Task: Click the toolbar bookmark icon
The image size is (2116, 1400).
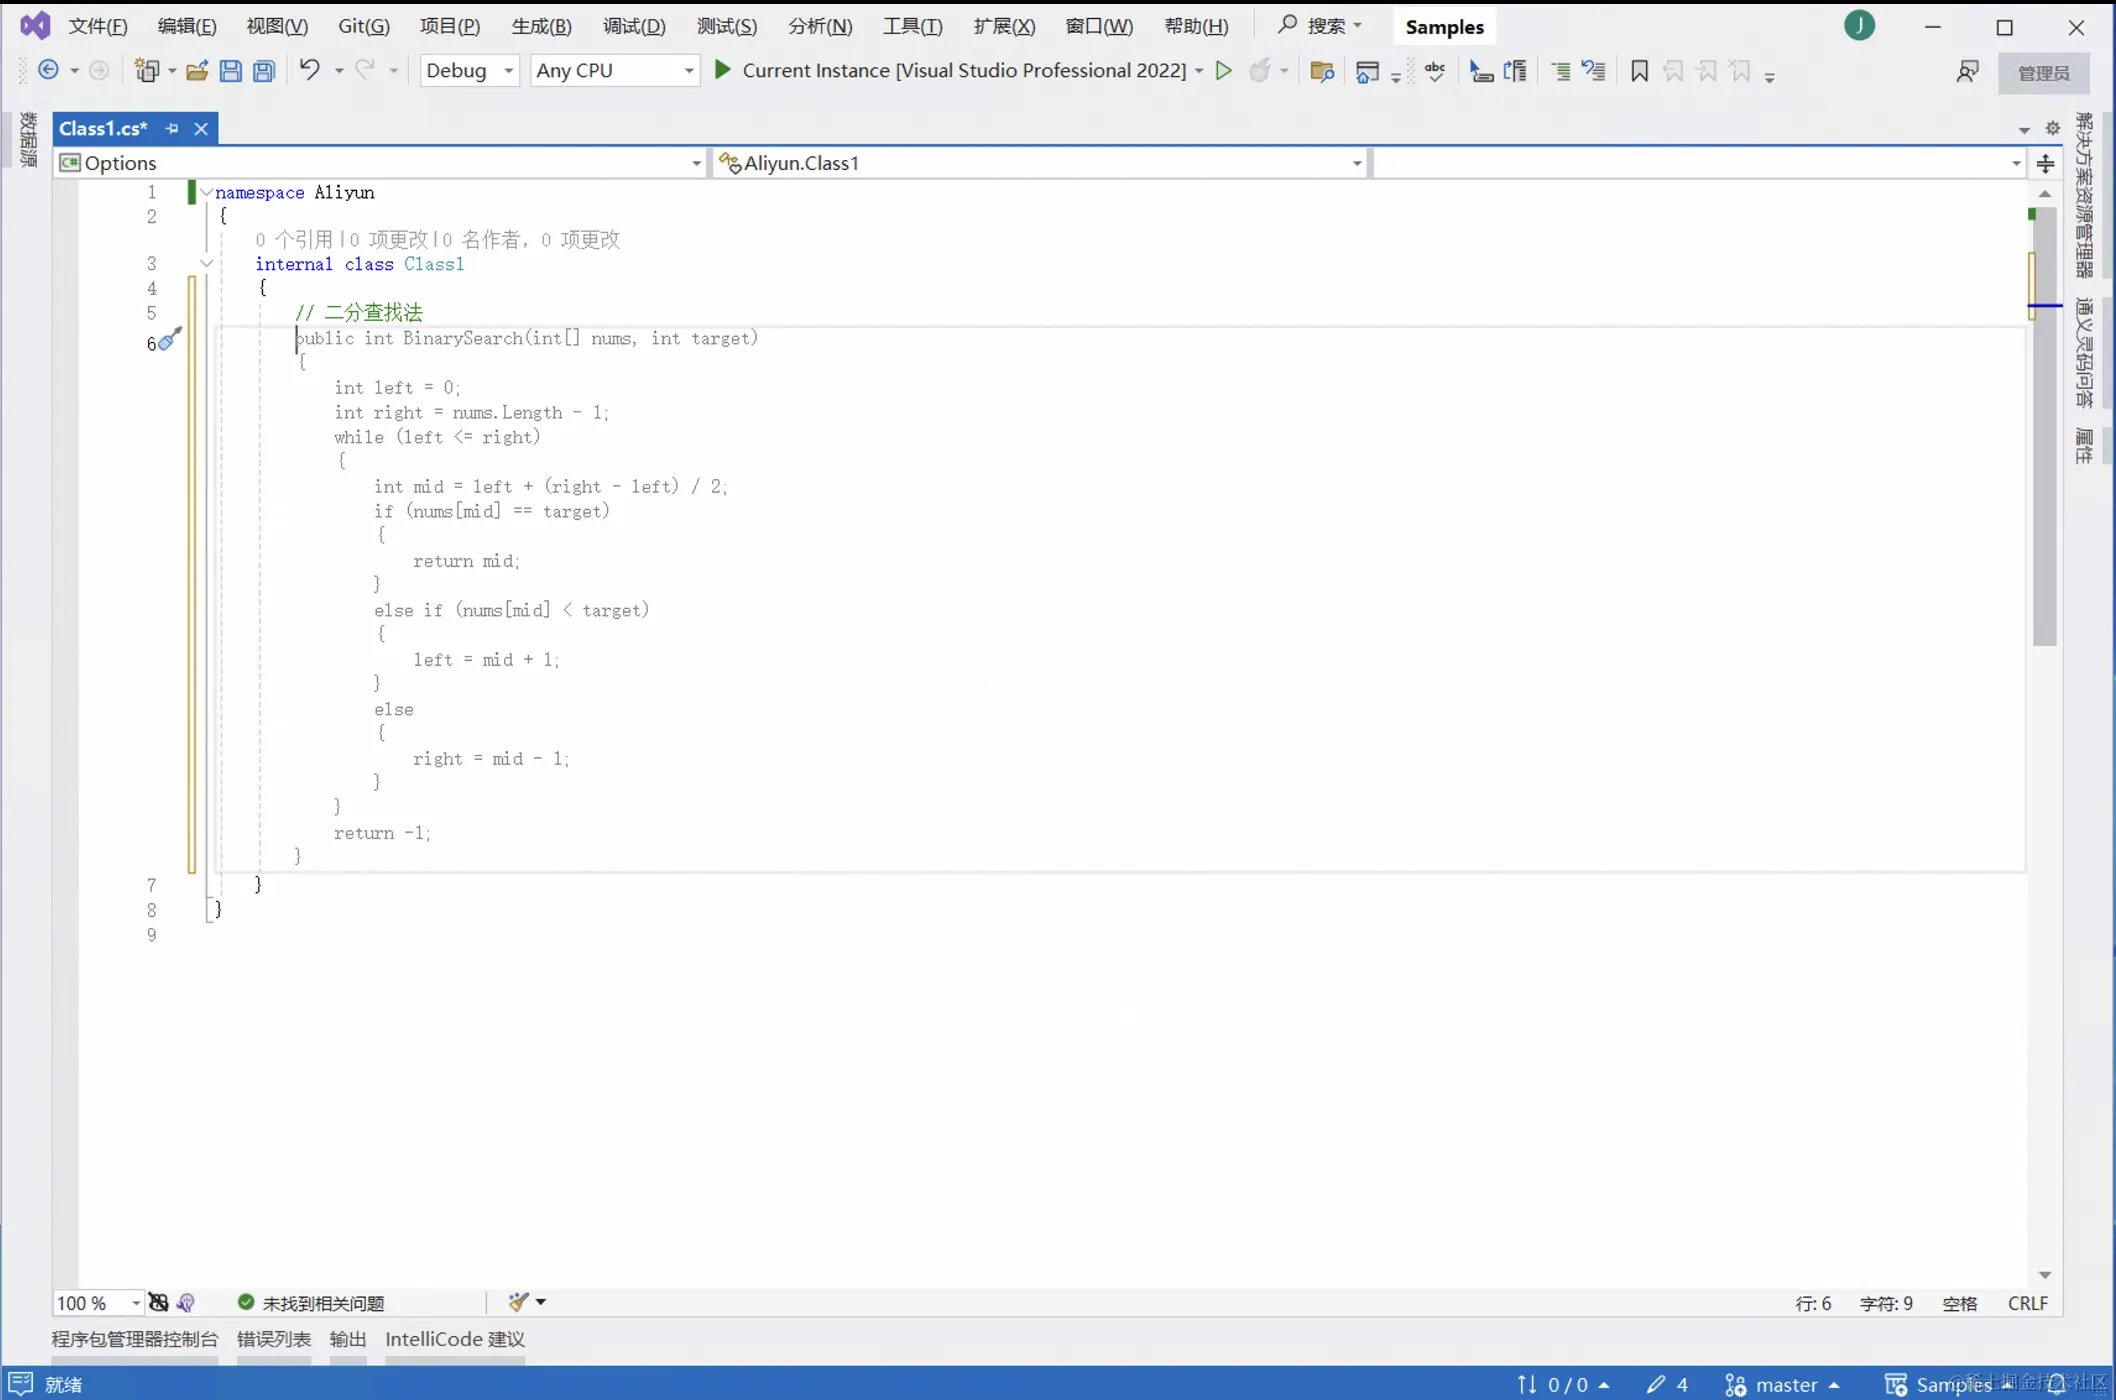Action: pyautogui.click(x=1638, y=71)
